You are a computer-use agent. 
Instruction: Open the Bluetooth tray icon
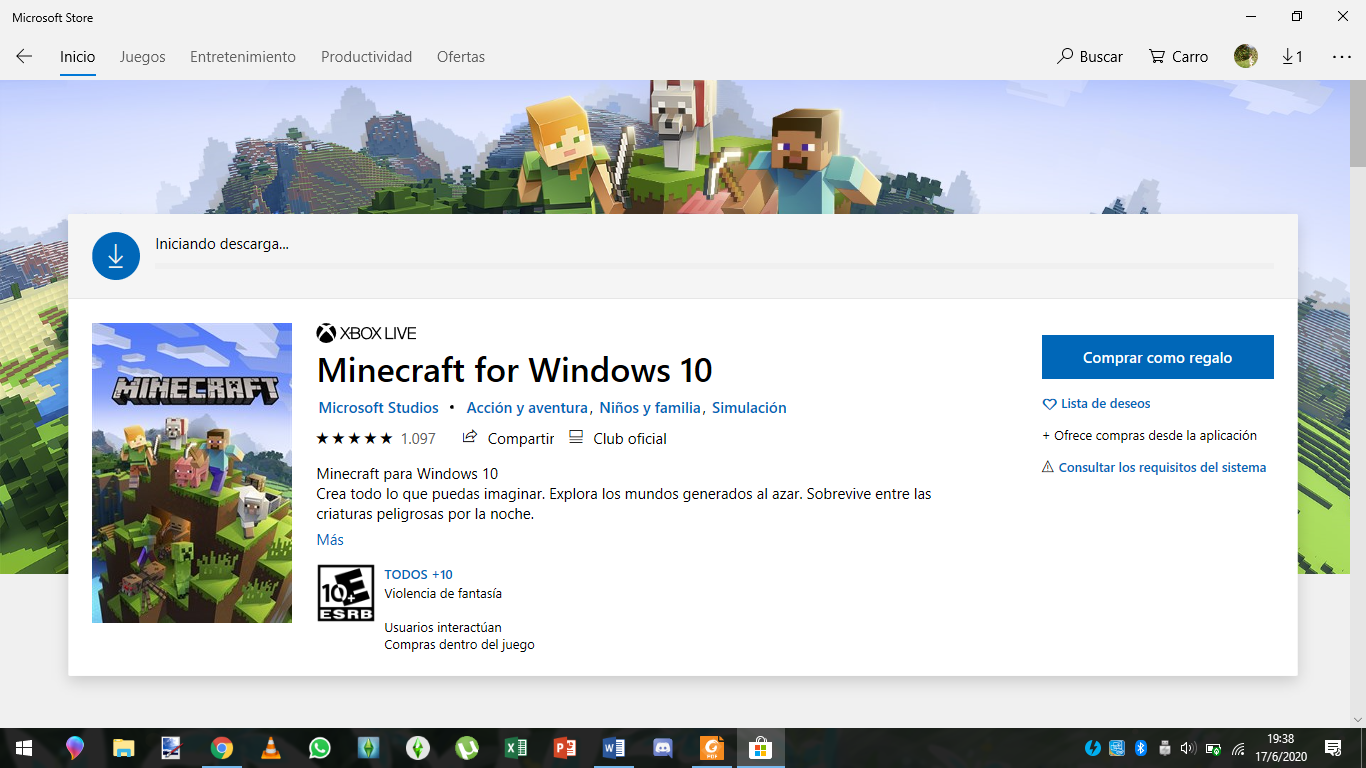click(x=1141, y=748)
